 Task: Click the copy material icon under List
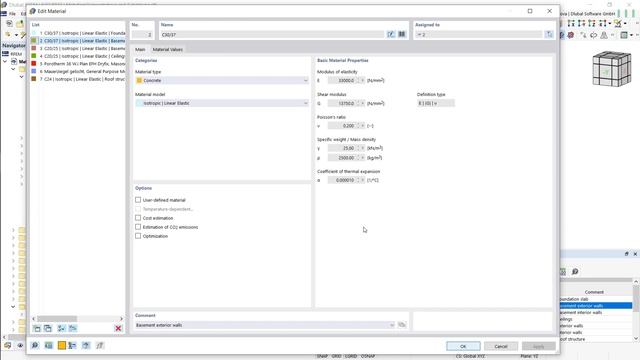[x=48, y=328]
